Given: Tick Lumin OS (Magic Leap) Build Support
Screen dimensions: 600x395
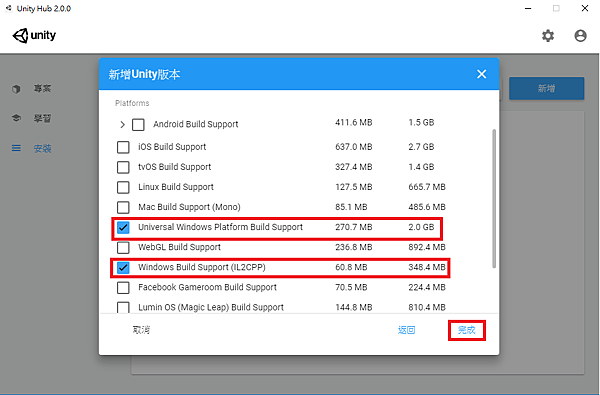Looking at the screenshot, I should (123, 307).
